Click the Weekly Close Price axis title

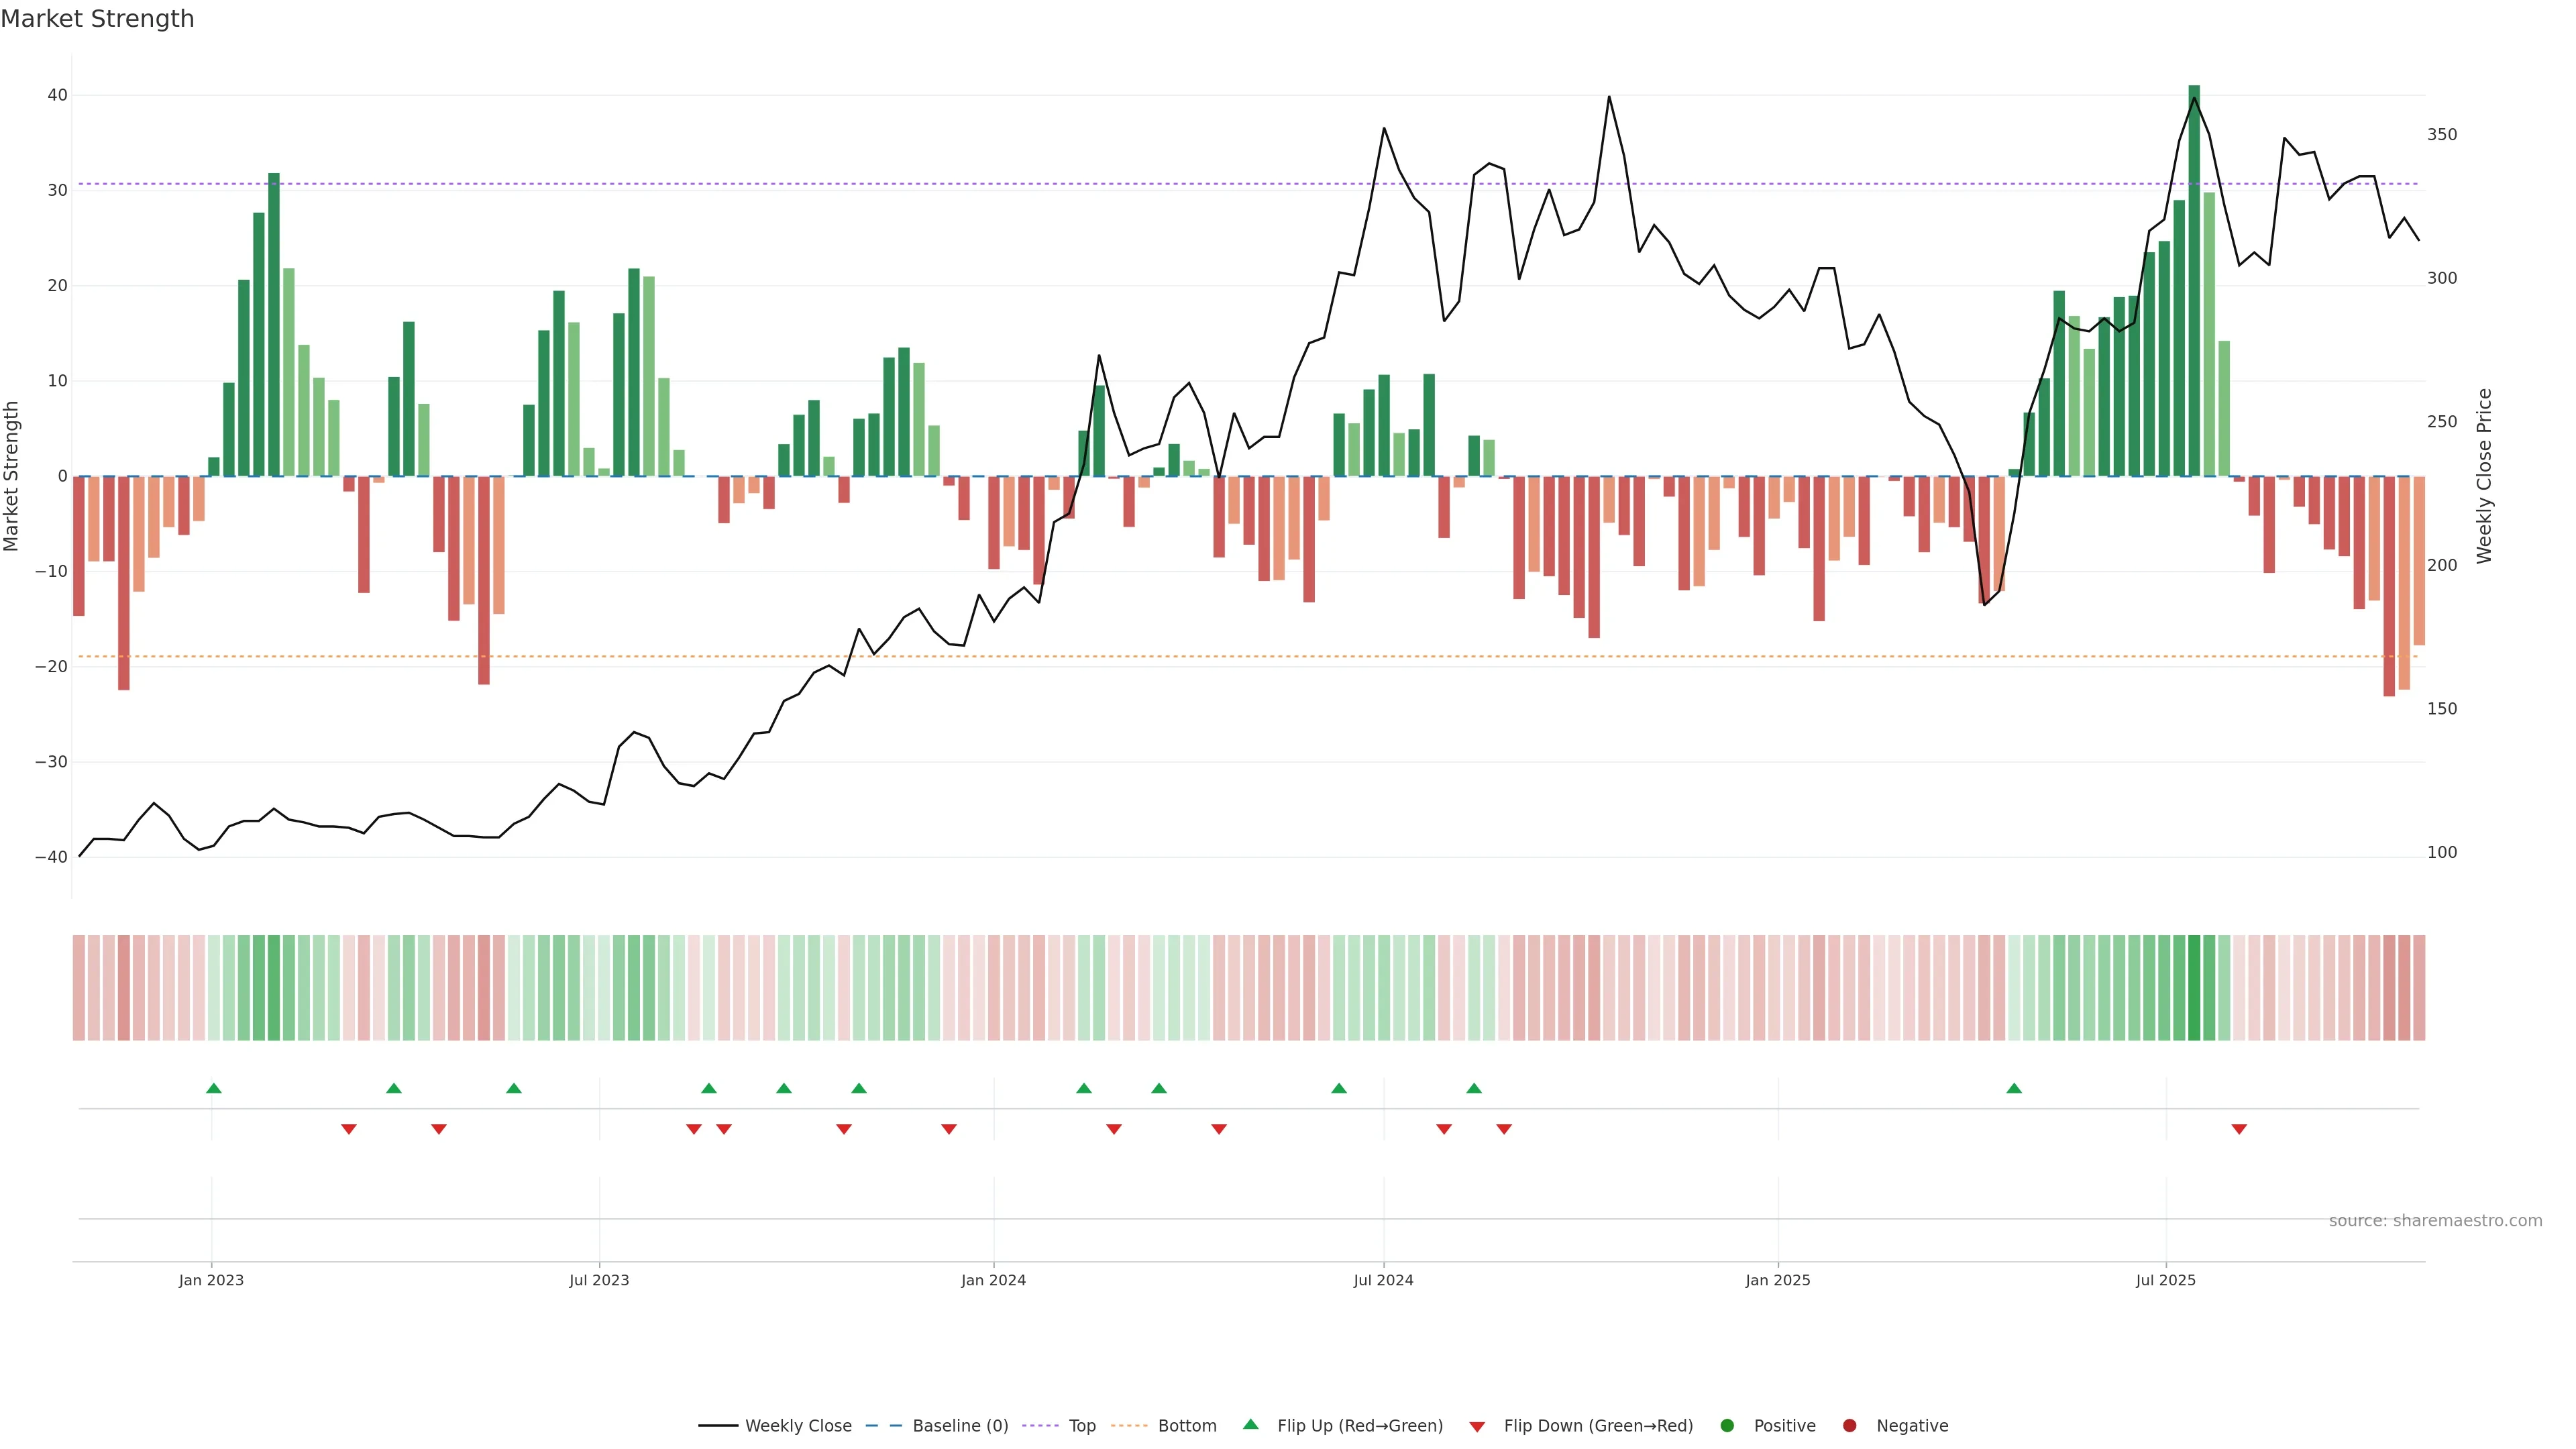click(2484, 476)
